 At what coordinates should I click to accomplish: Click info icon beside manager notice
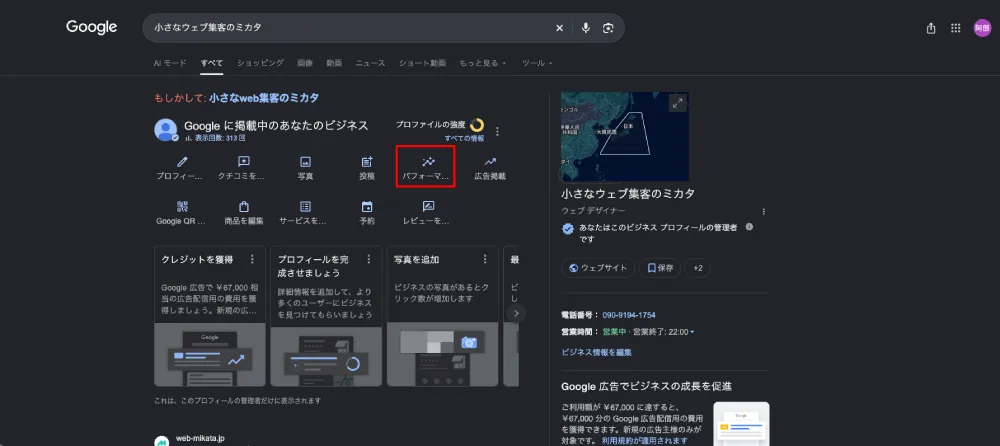[x=749, y=227]
